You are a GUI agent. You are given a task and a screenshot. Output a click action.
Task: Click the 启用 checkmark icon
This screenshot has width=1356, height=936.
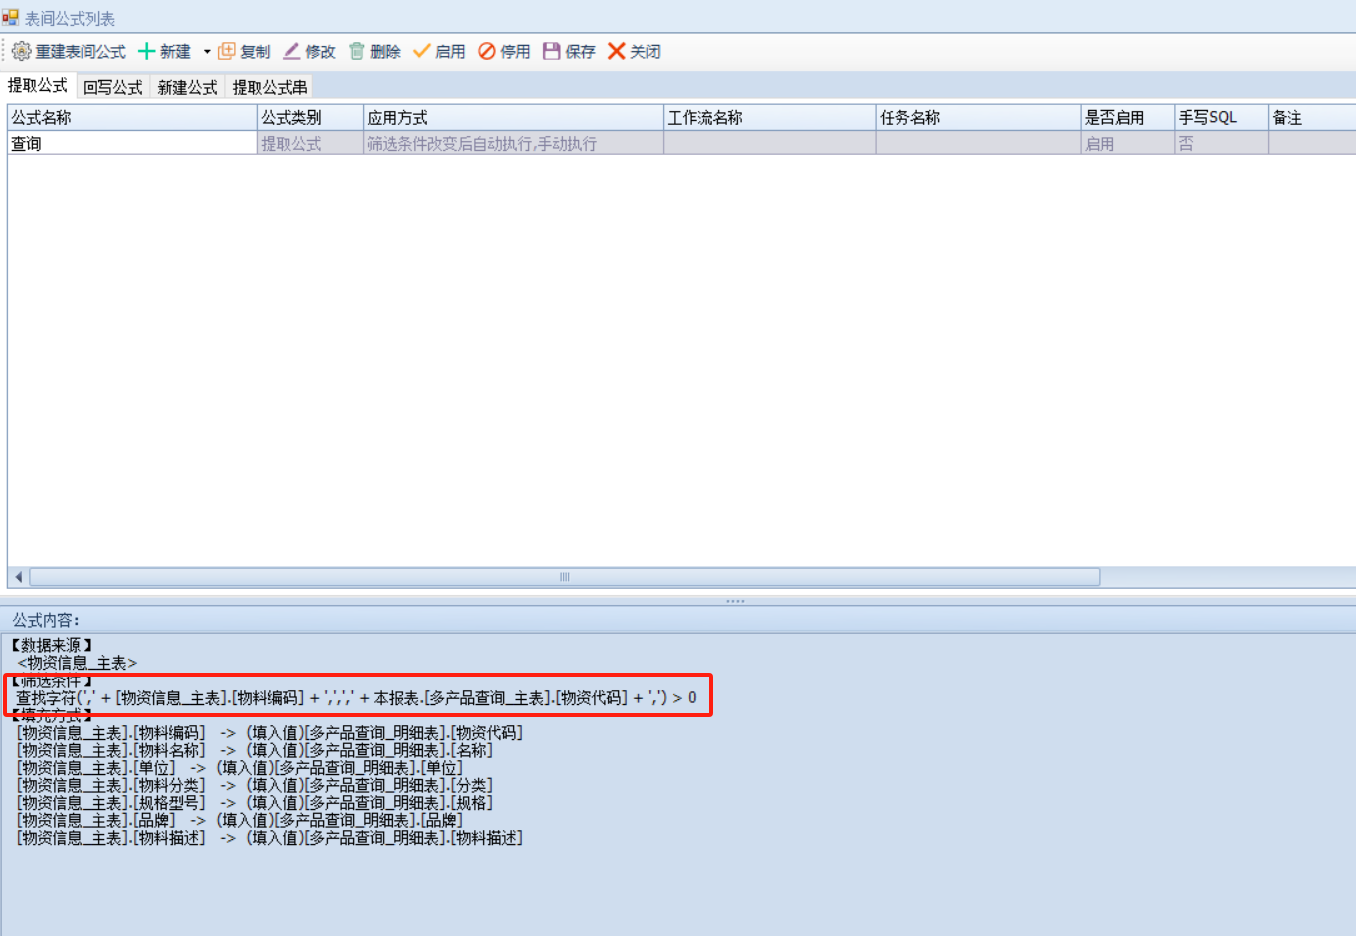tap(422, 51)
